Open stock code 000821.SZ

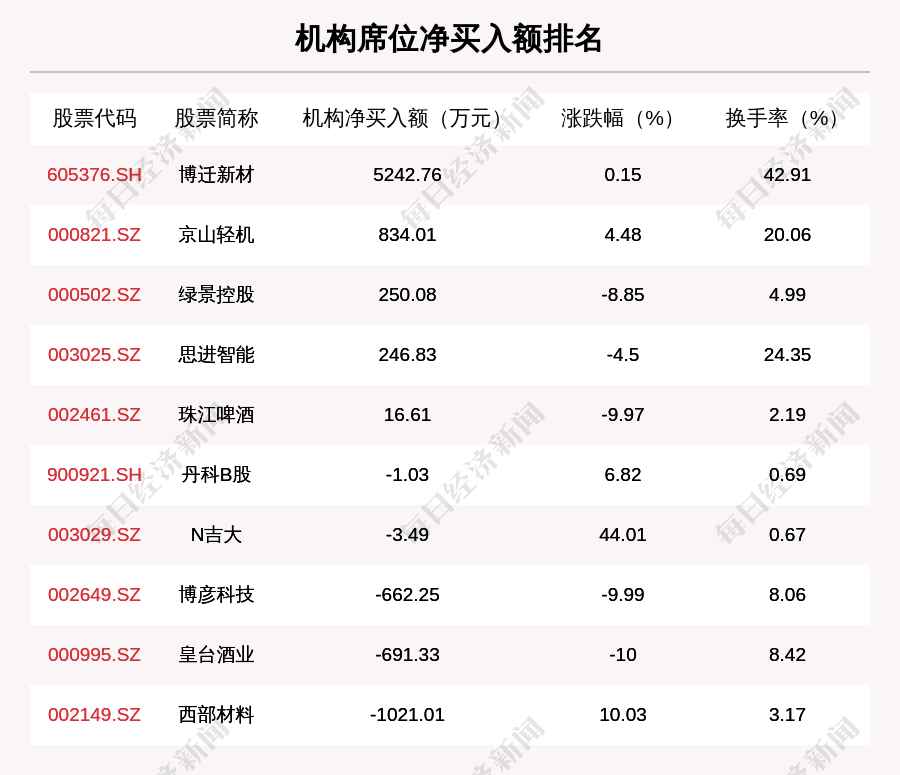[x=94, y=235]
